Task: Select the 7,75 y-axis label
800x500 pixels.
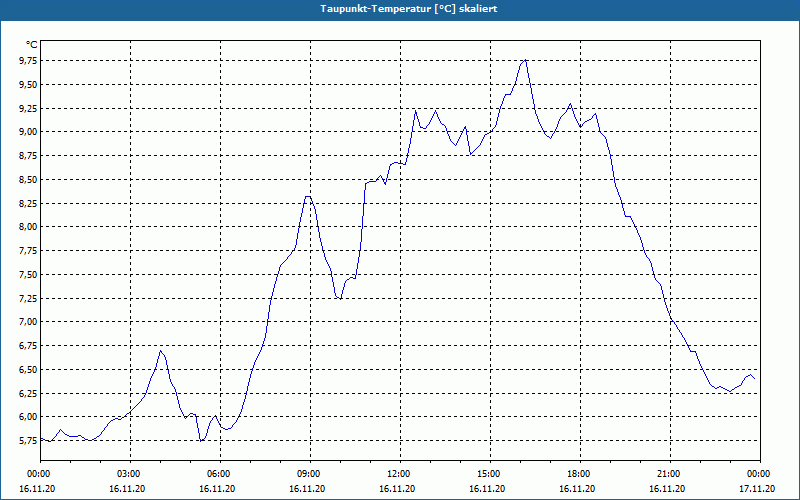Action: [28, 251]
